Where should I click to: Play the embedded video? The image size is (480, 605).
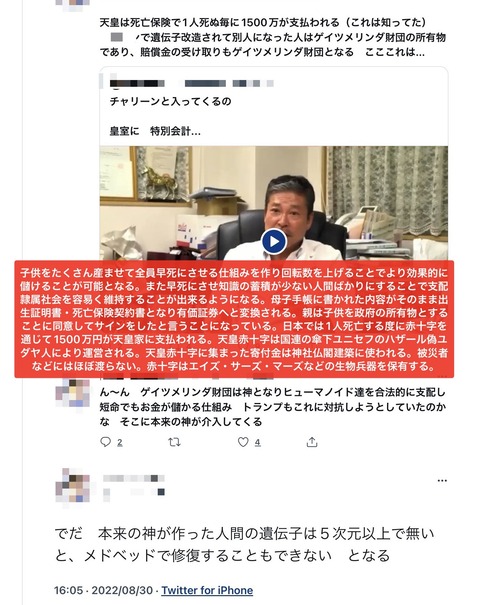[274, 242]
